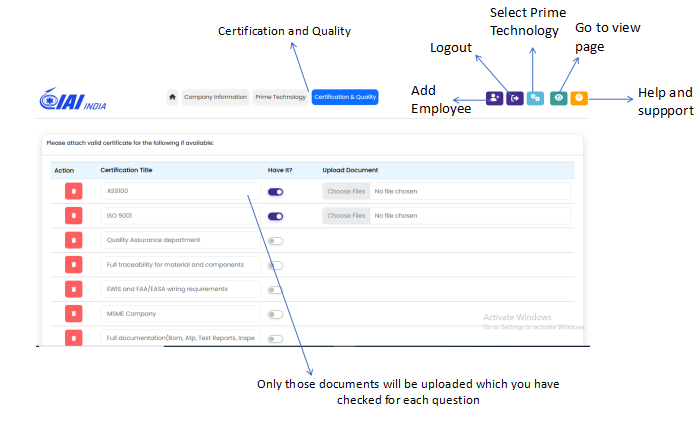Open orange Help and Support icon
Image resolution: width=700 pixels, height=437 pixels.
tap(579, 98)
